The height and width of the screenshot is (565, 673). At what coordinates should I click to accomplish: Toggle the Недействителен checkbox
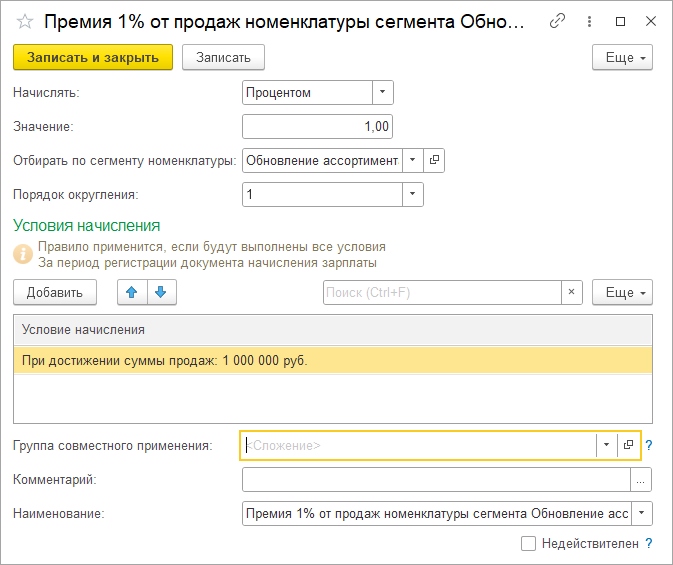(529, 543)
